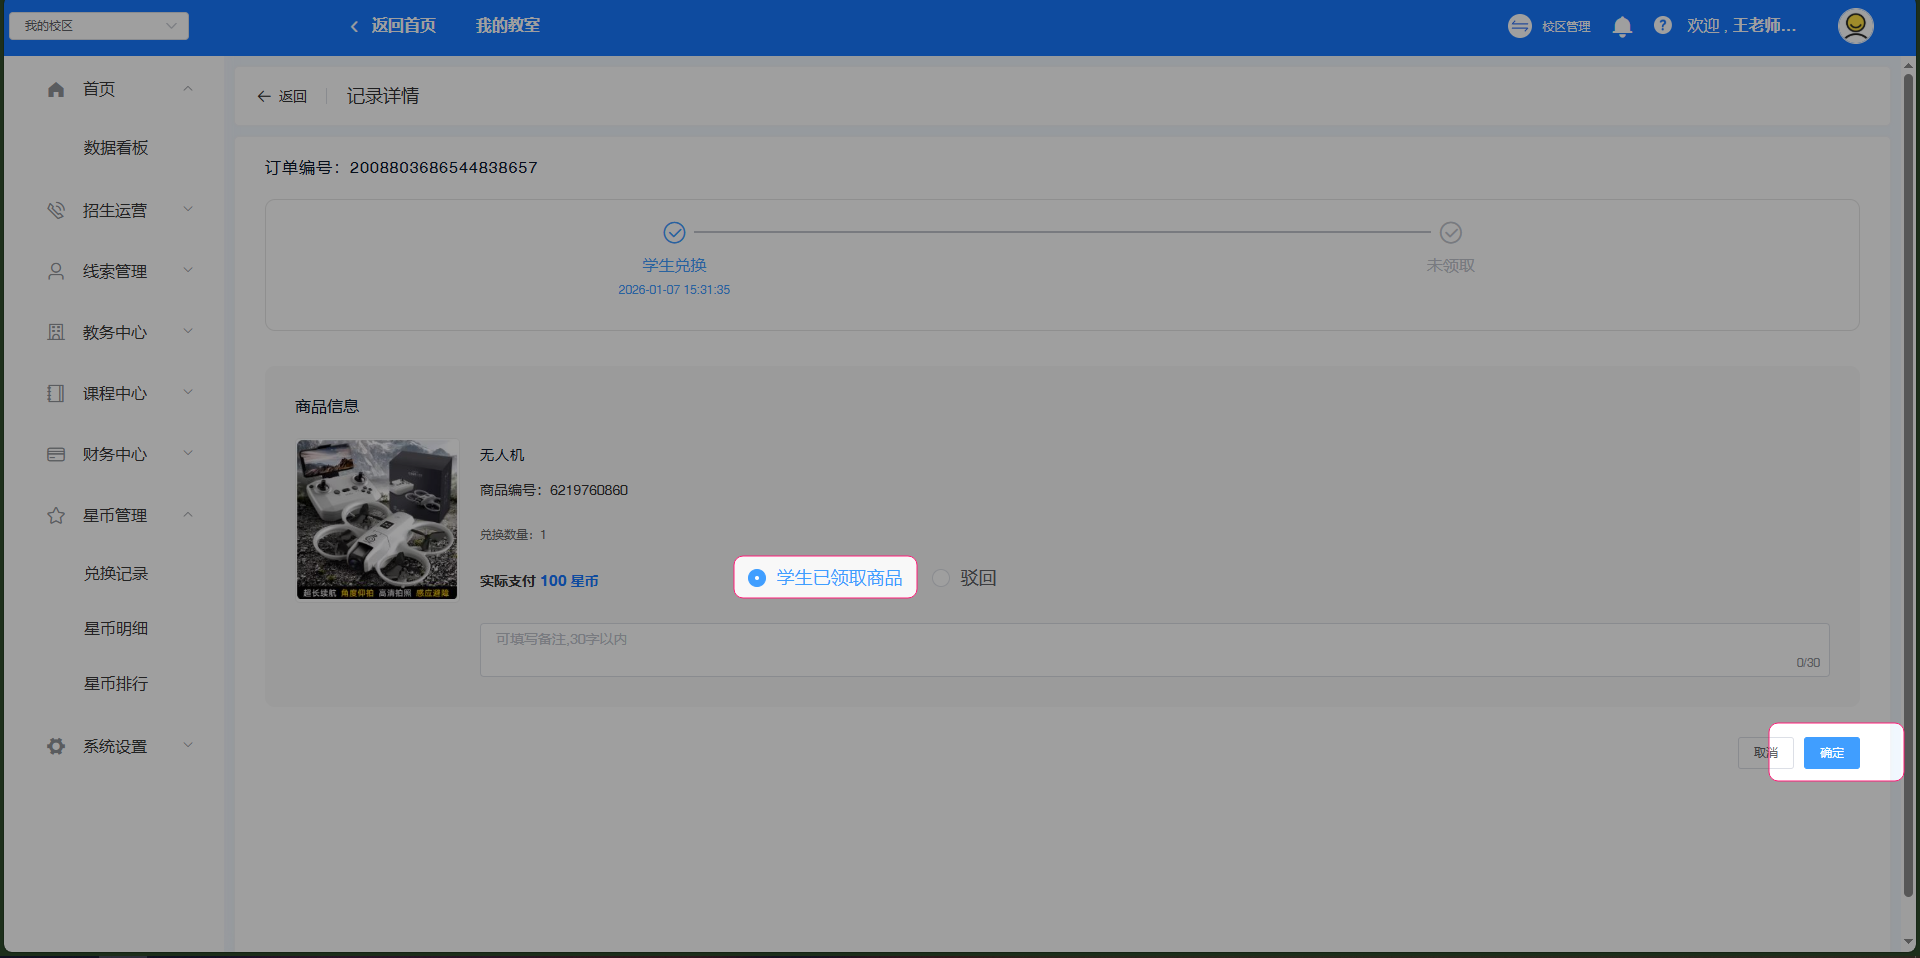Expand the 系统设置 menu chevron
This screenshot has width=1920, height=958.
click(x=188, y=746)
